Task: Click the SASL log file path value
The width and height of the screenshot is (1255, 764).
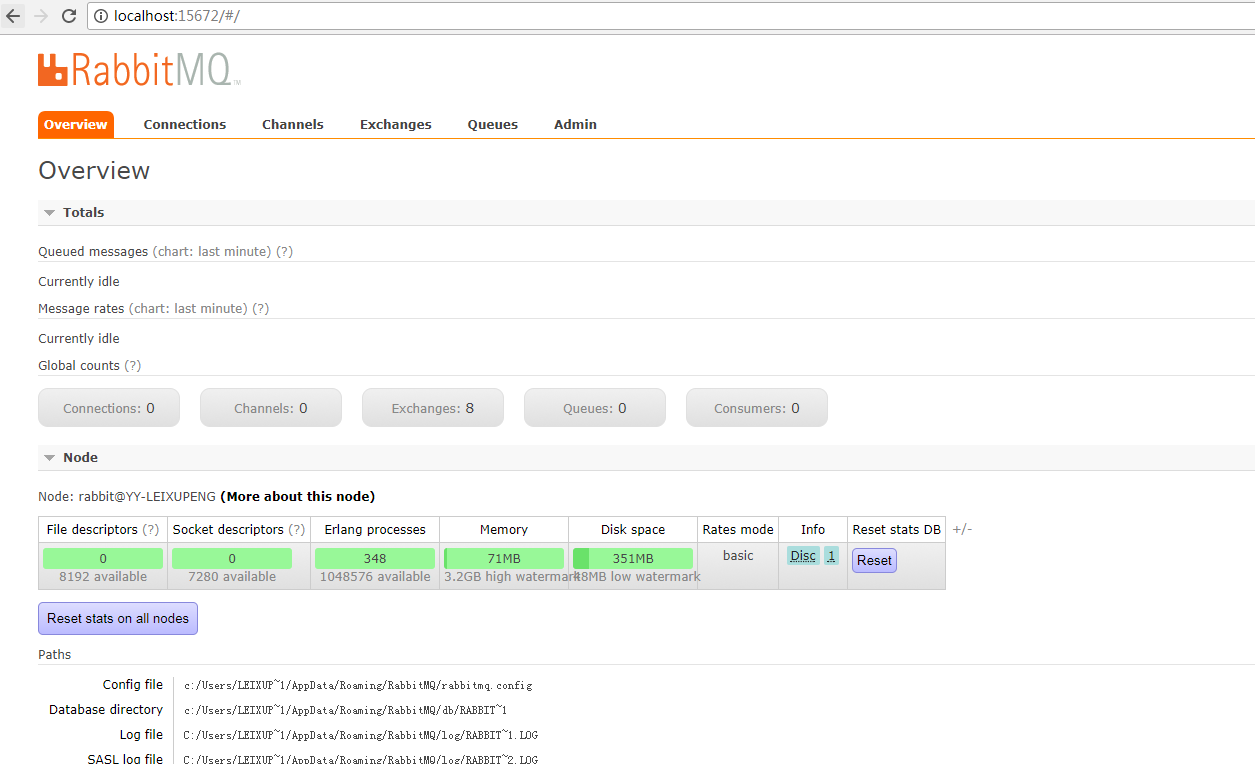Action: point(361,759)
